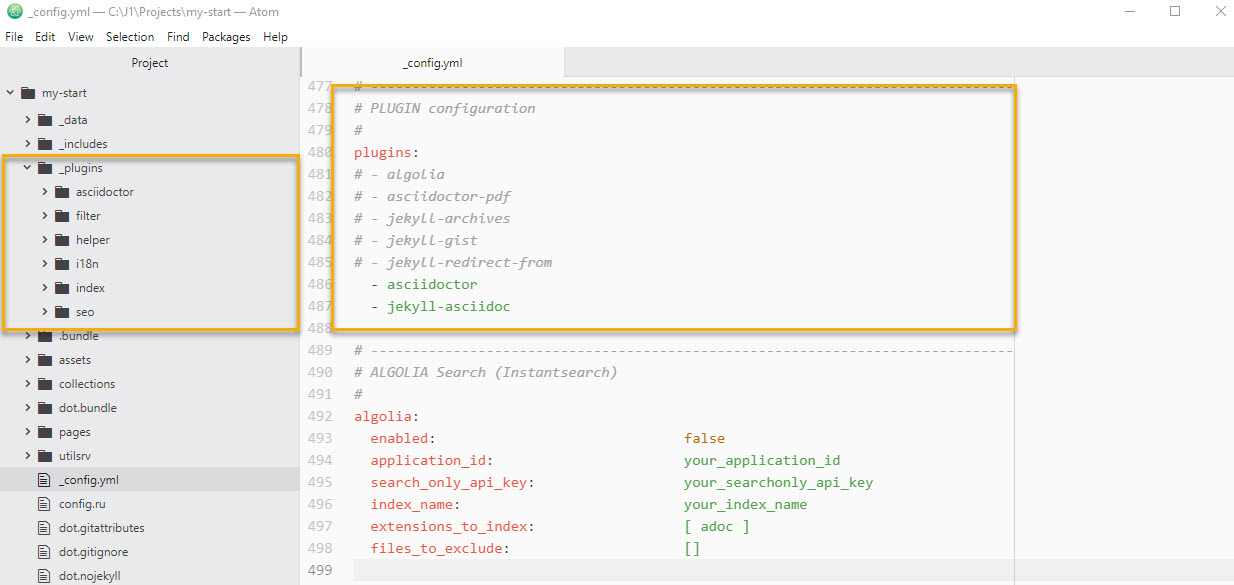Viewport: 1234px width, 585px height.
Task: Click the _config.yml file icon in tree
Action: coord(44,480)
